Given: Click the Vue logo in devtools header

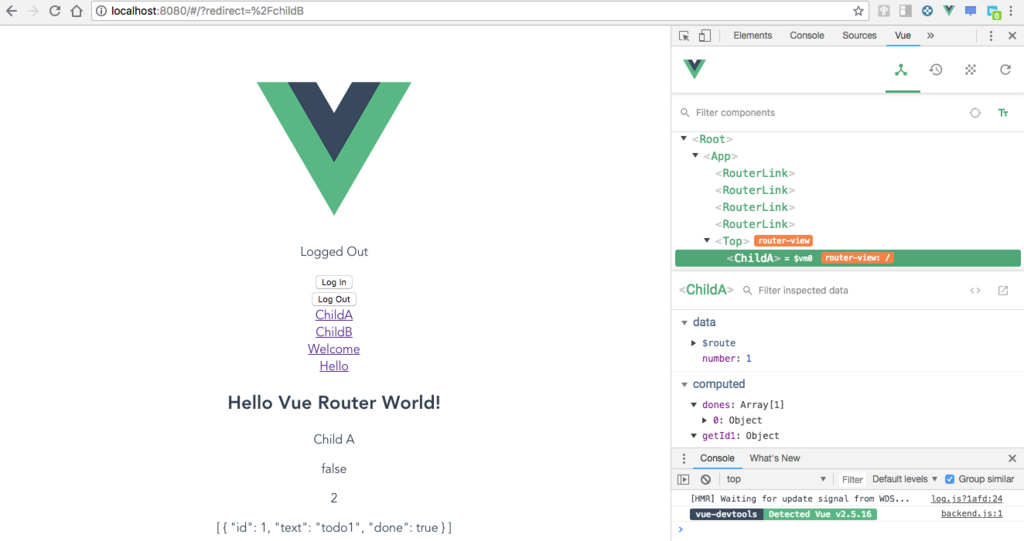Looking at the screenshot, I should (x=694, y=69).
